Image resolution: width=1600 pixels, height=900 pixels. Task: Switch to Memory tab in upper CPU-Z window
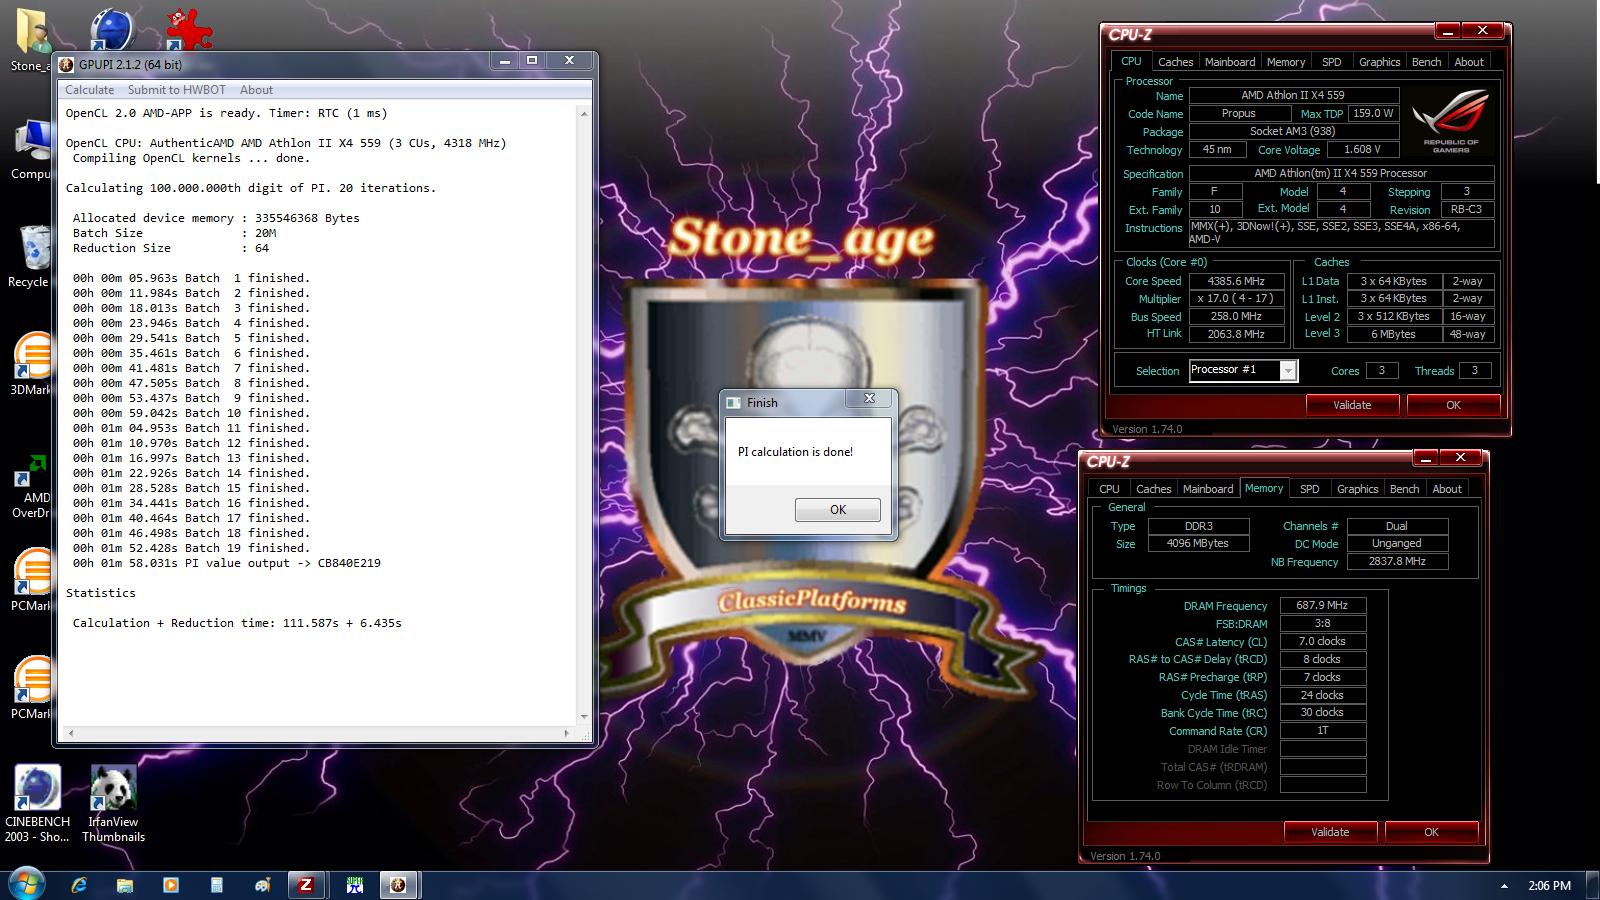1286,62
